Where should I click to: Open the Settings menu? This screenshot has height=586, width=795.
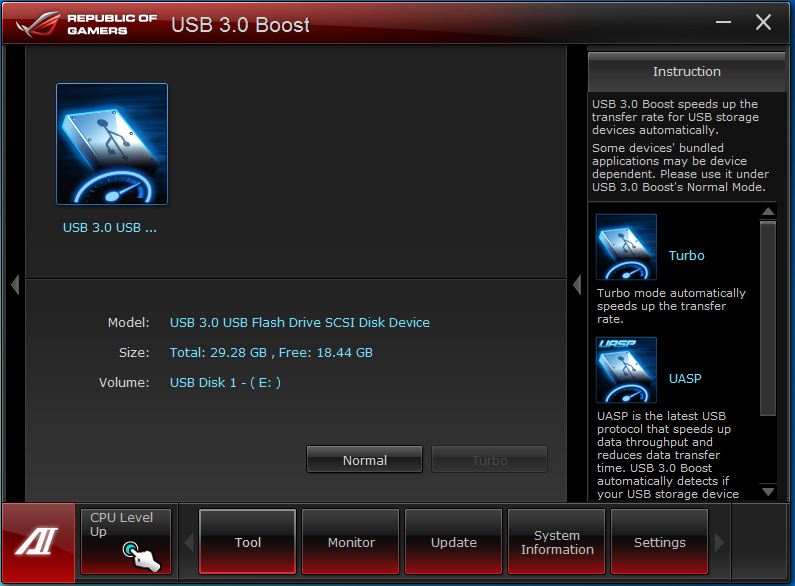click(660, 542)
